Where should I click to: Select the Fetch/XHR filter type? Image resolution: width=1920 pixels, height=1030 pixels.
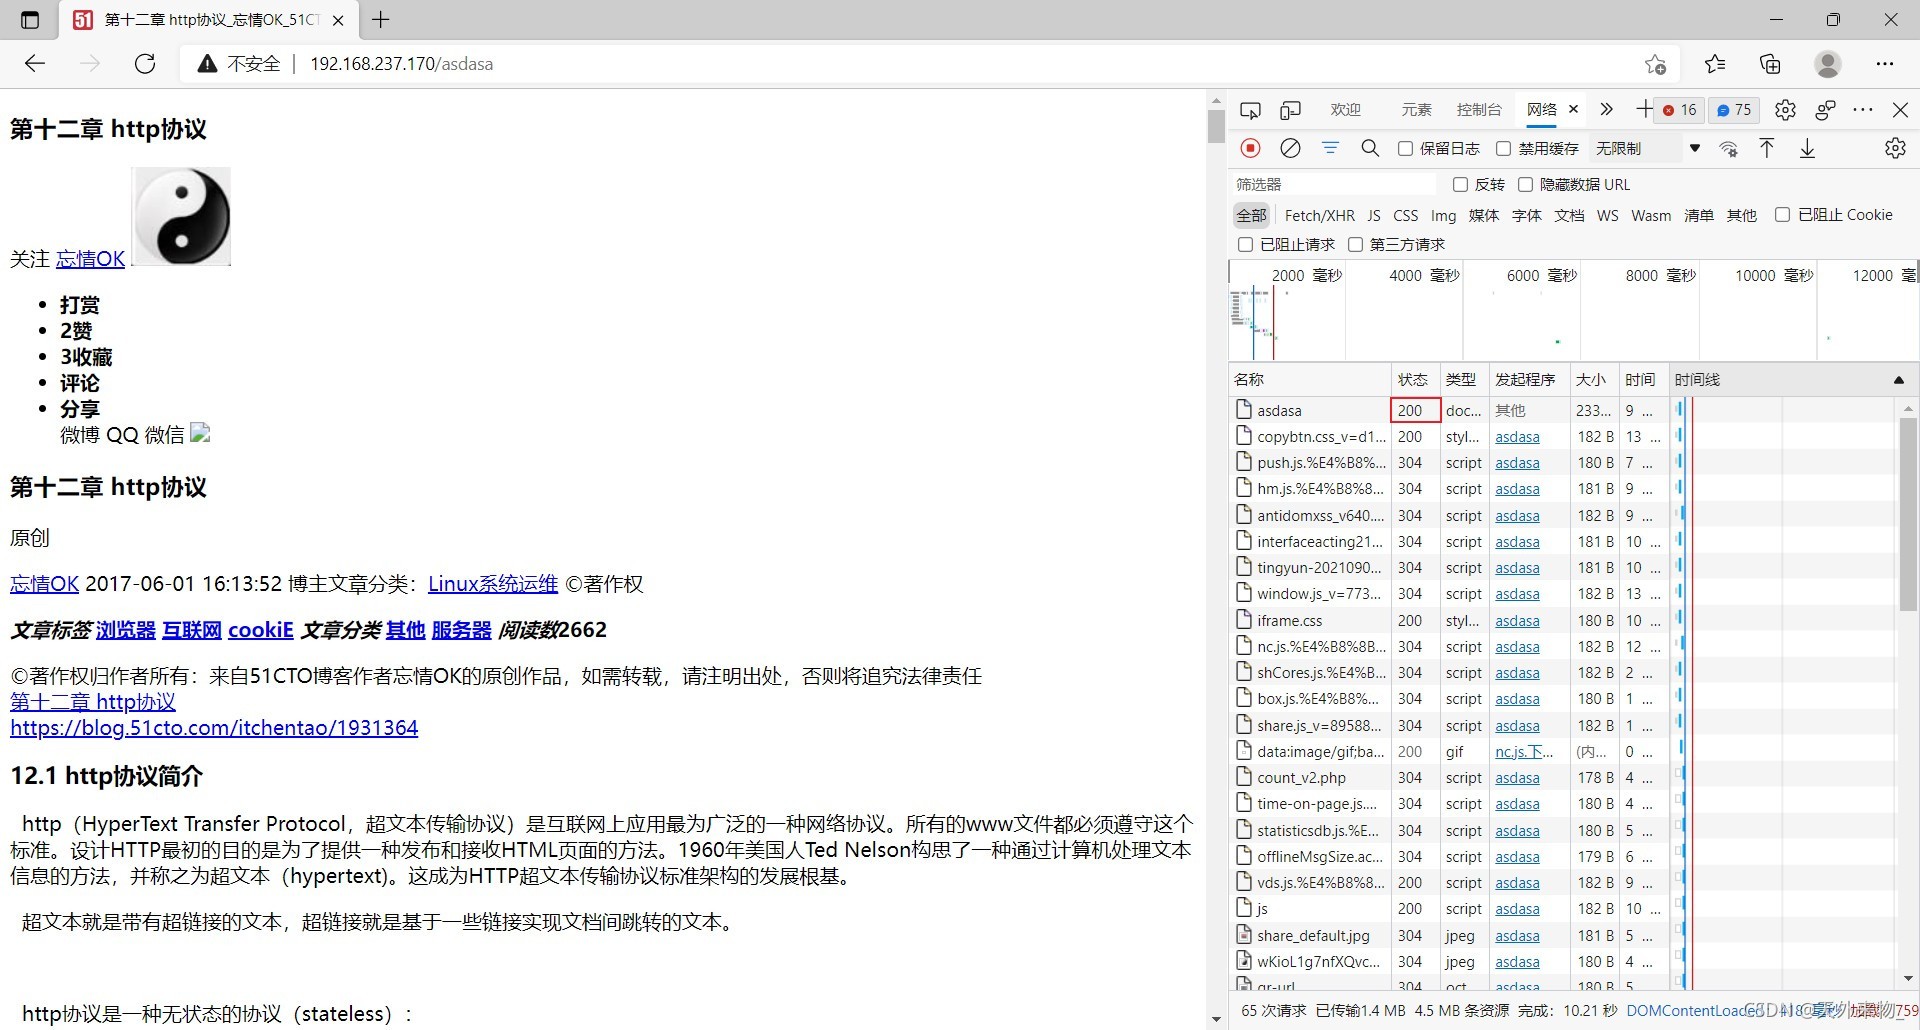(1319, 215)
